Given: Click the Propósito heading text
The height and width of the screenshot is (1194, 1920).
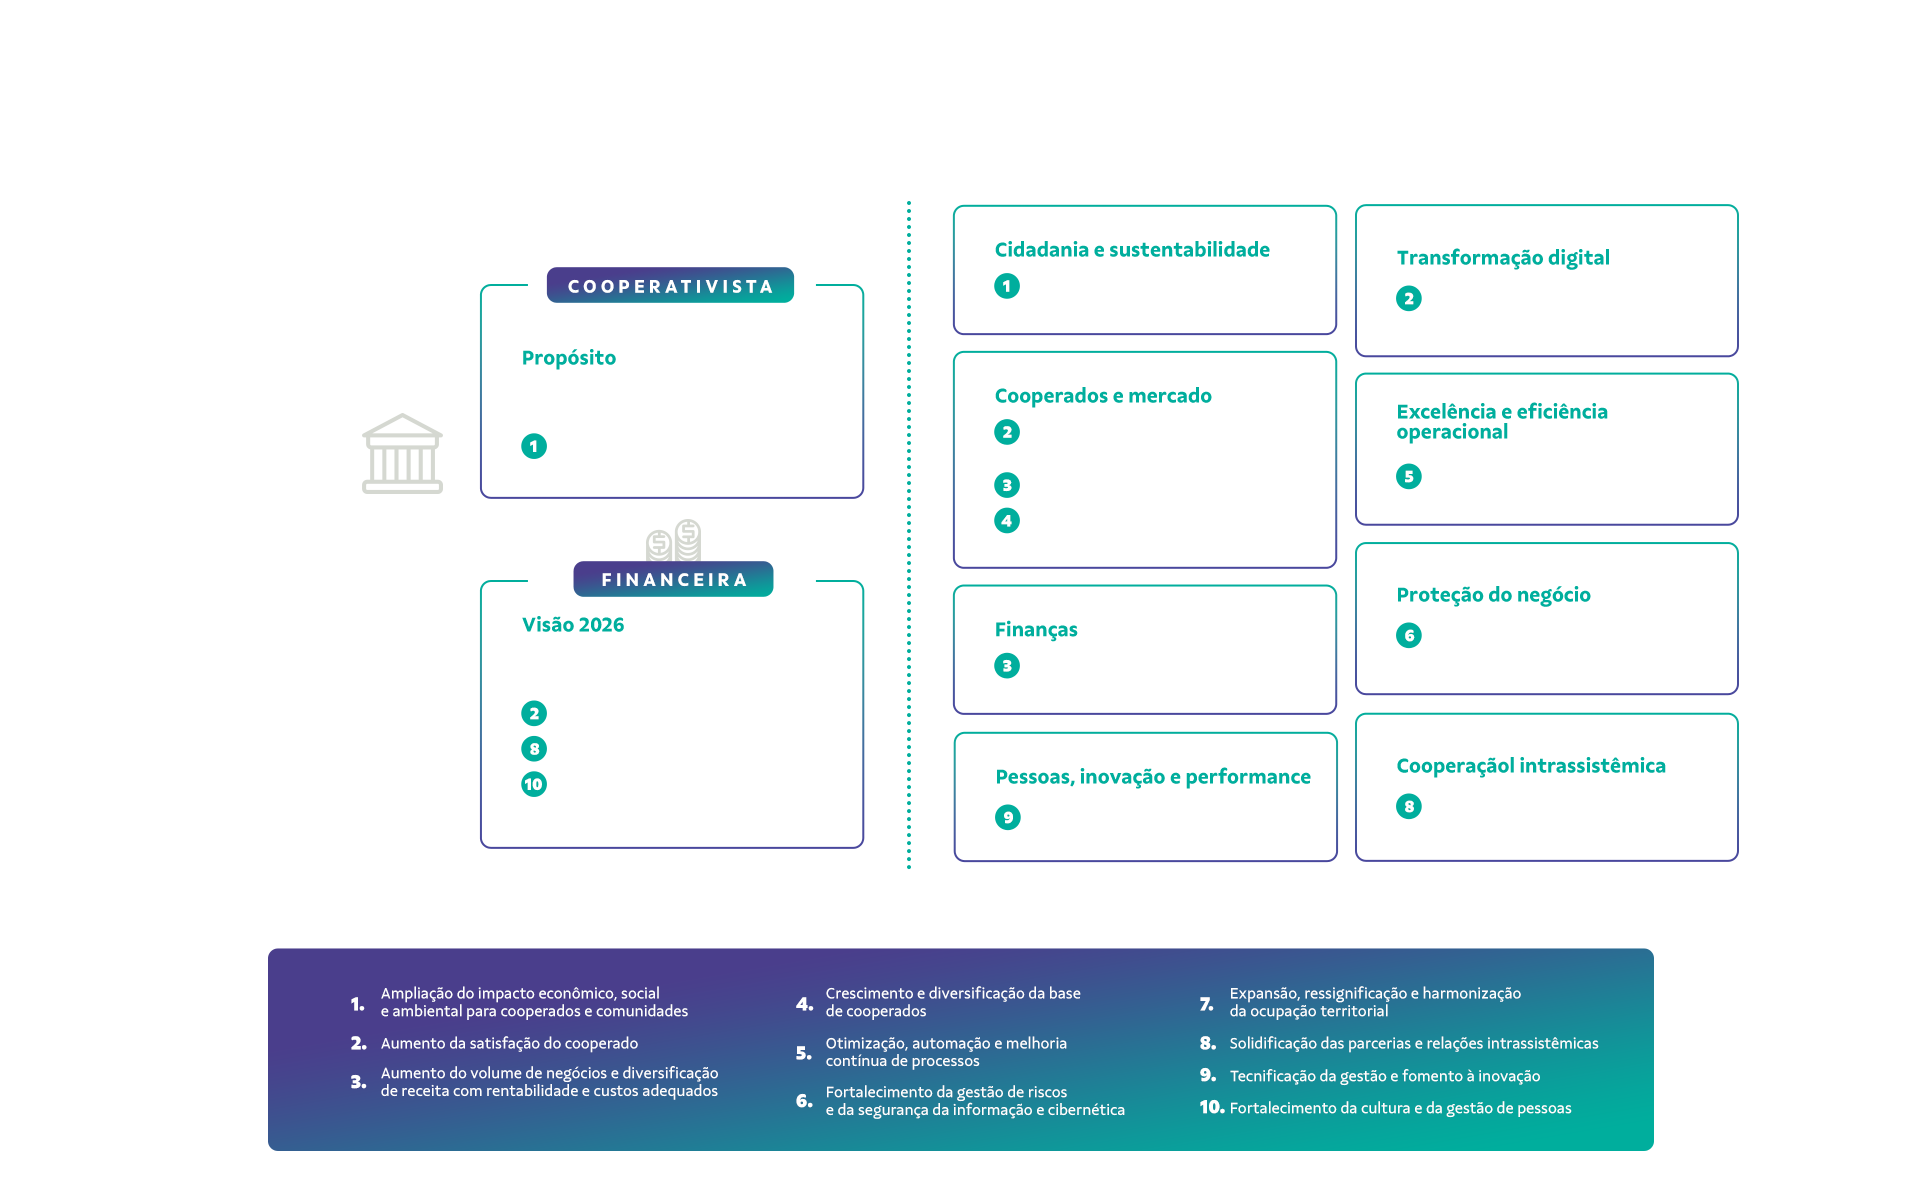Looking at the screenshot, I should [568, 358].
